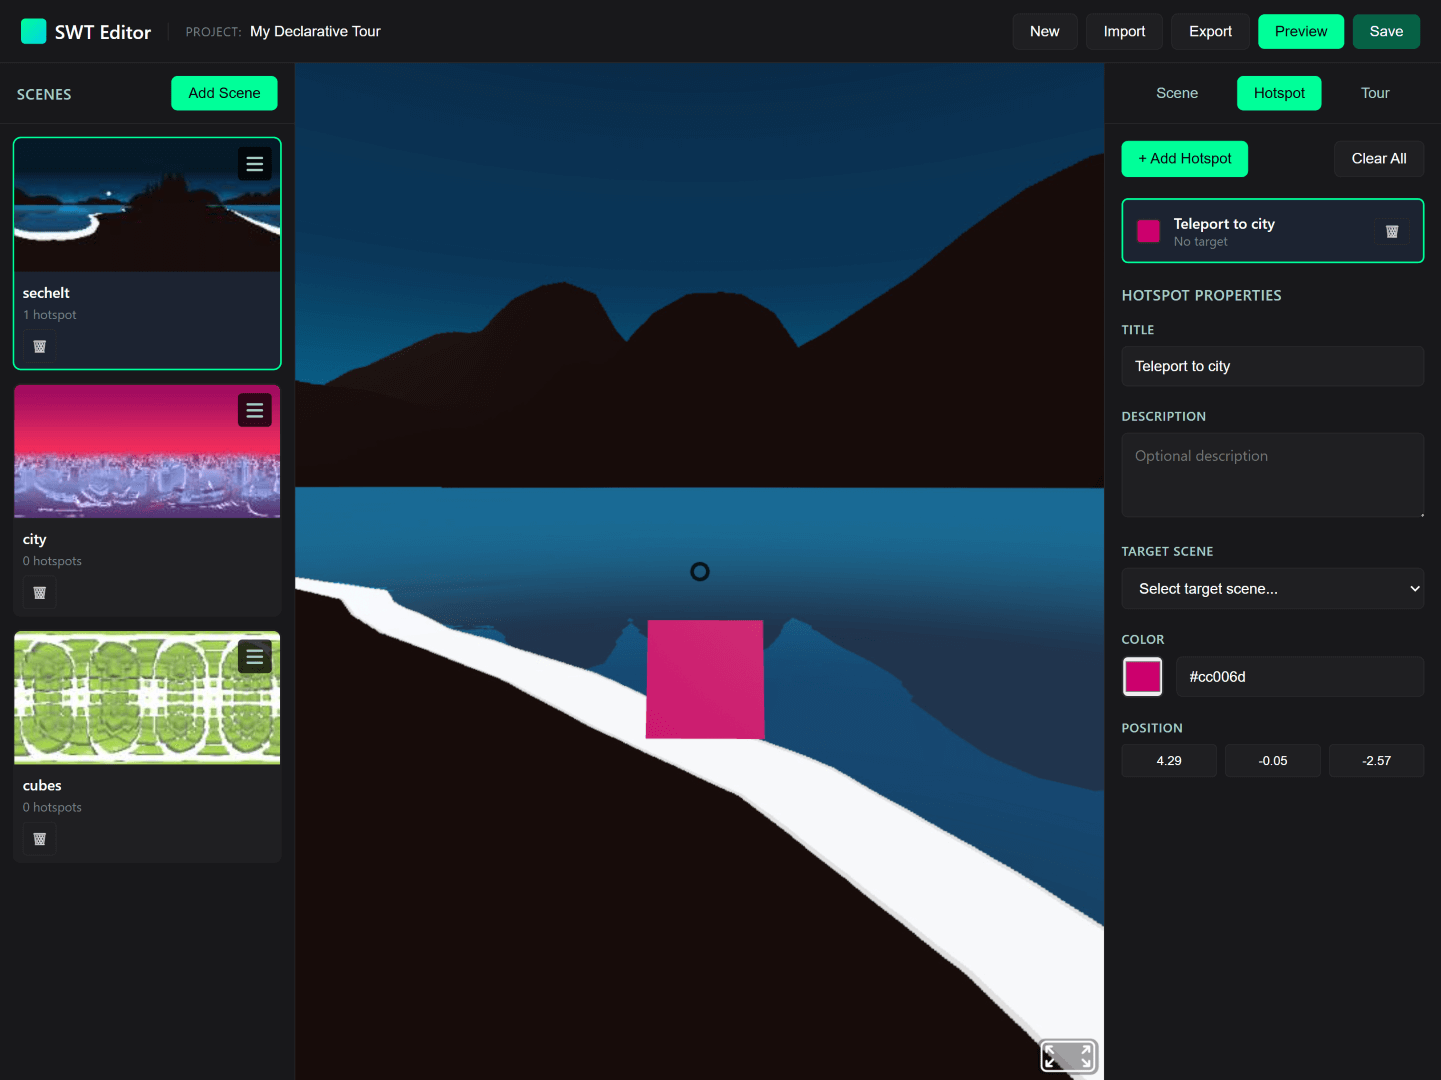
Task: Select the cubes scene thumbnail
Action: [147, 698]
